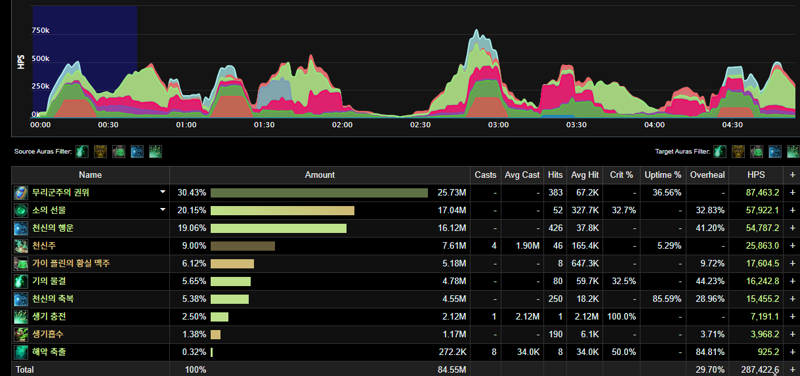This screenshot has height=376, width=800.
Task: Expand the dropdown arrow on 무리군주의 권위 row
Action: (163, 192)
